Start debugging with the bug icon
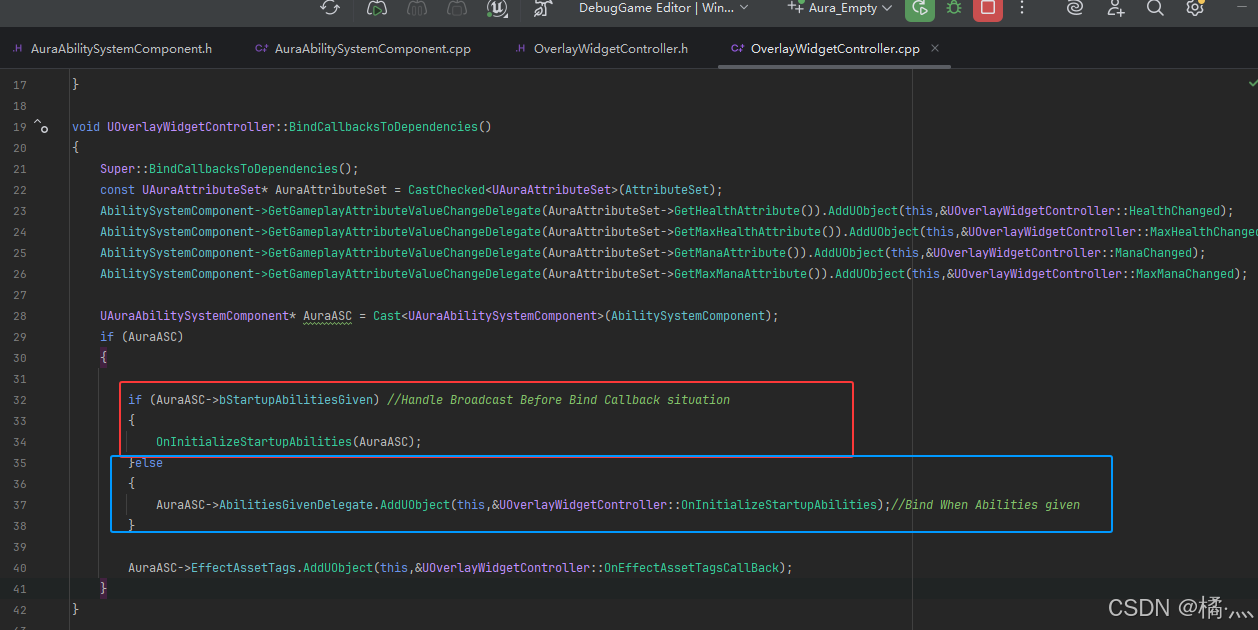The height and width of the screenshot is (630, 1258). click(x=954, y=8)
